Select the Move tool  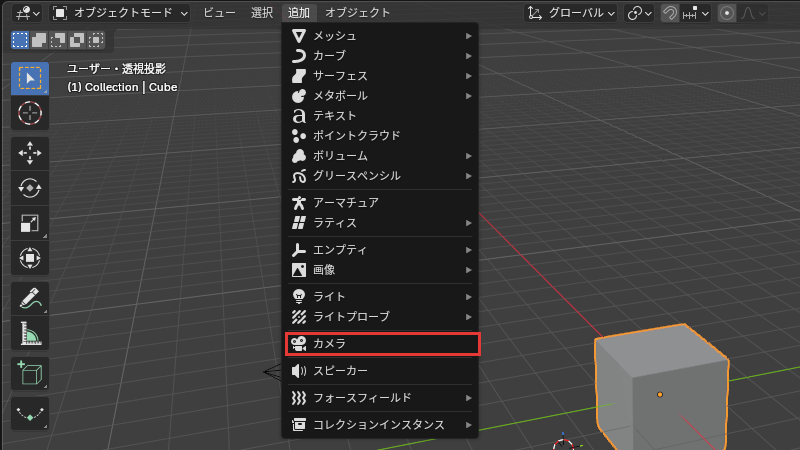pos(30,153)
